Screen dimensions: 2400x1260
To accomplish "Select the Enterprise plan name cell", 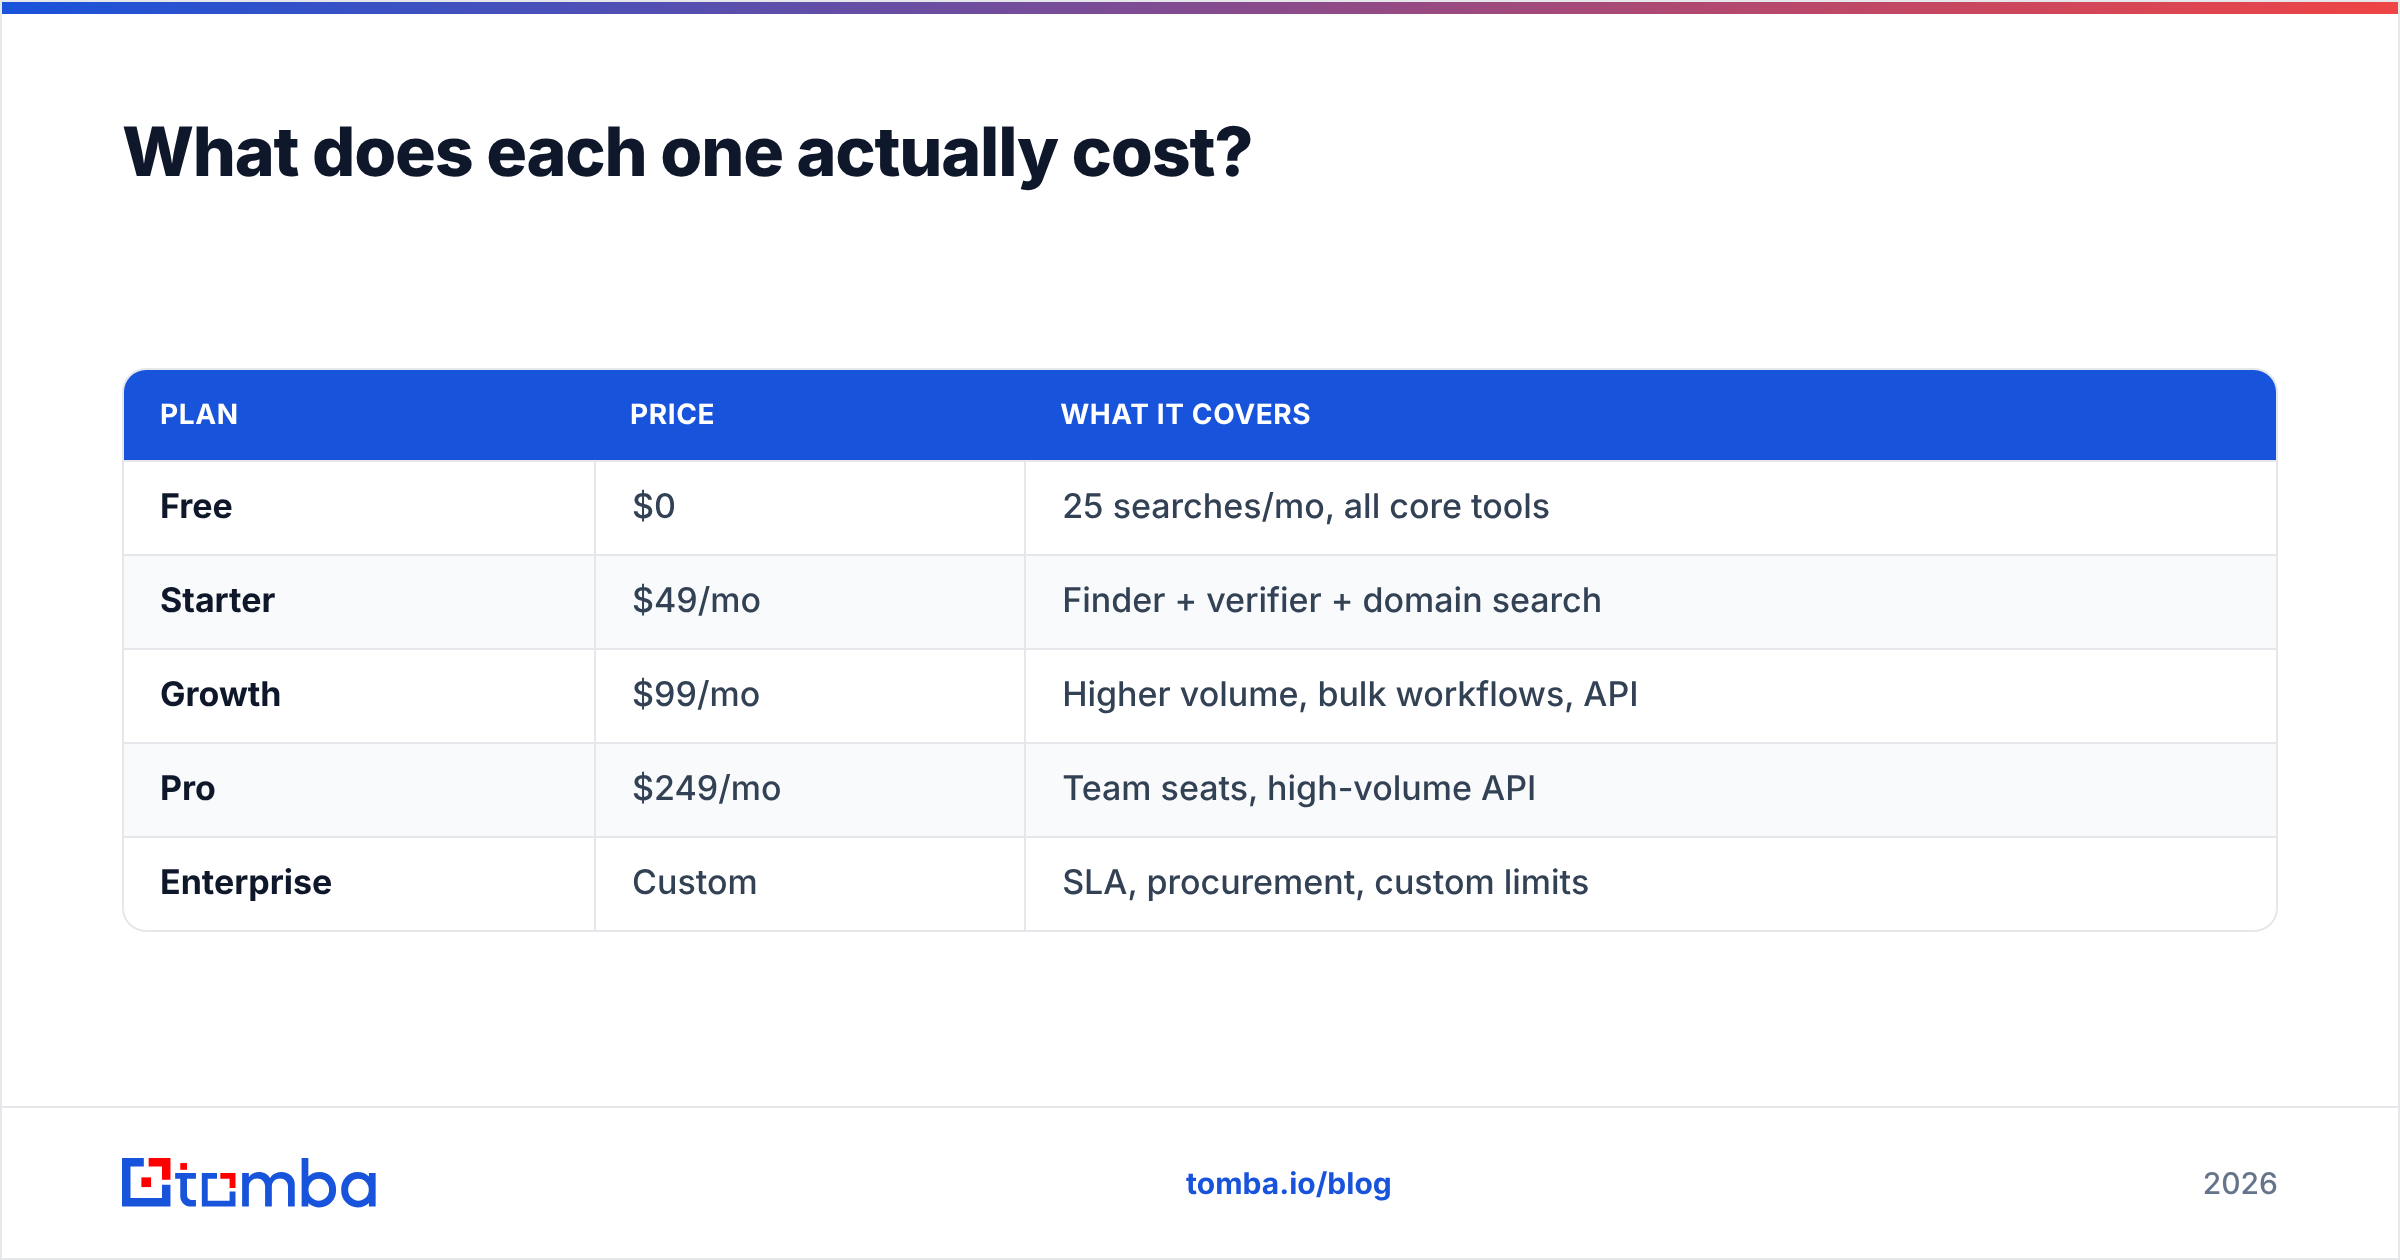I will (x=359, y=883).
